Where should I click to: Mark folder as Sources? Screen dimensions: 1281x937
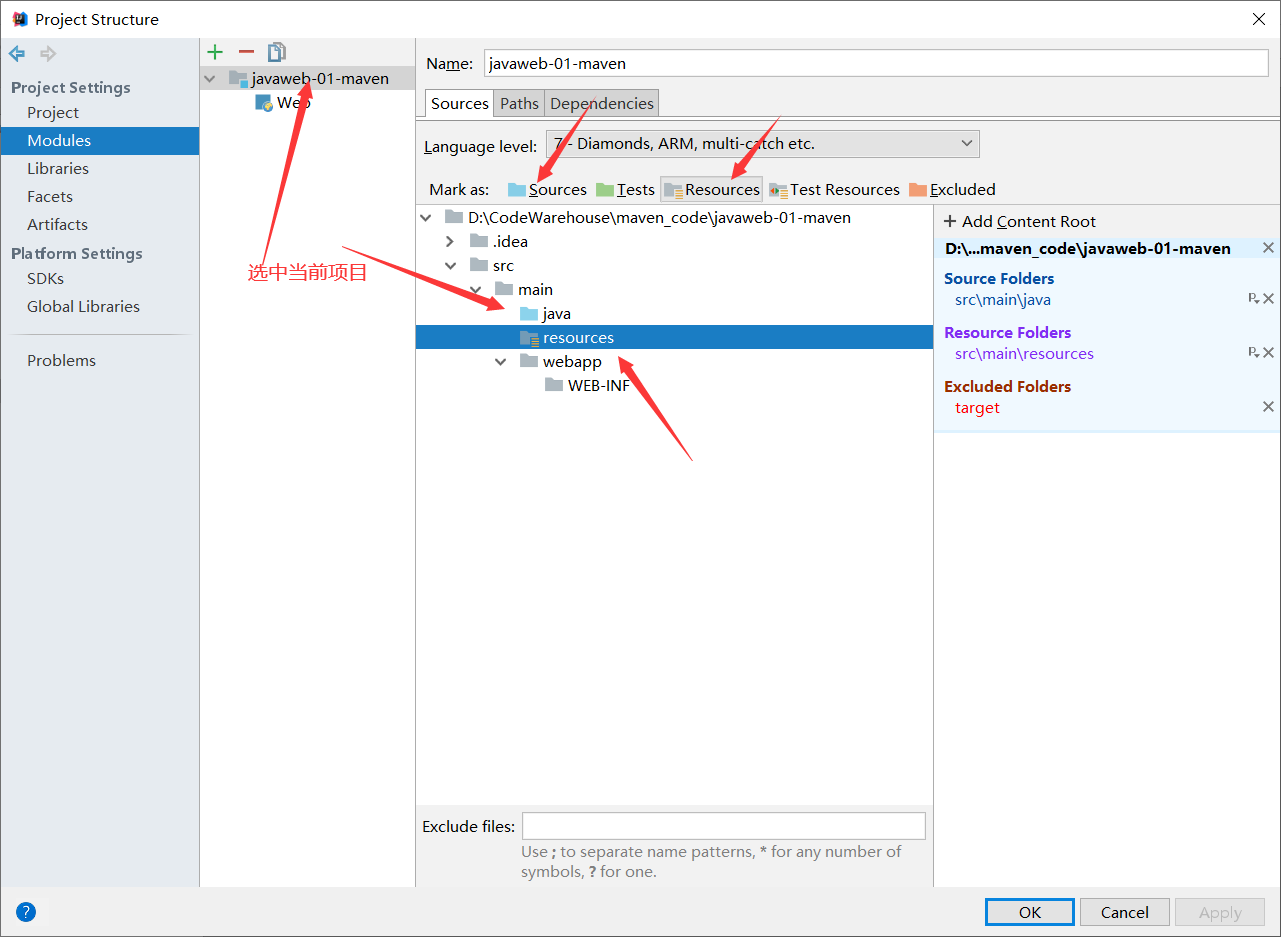pos(547,190)
